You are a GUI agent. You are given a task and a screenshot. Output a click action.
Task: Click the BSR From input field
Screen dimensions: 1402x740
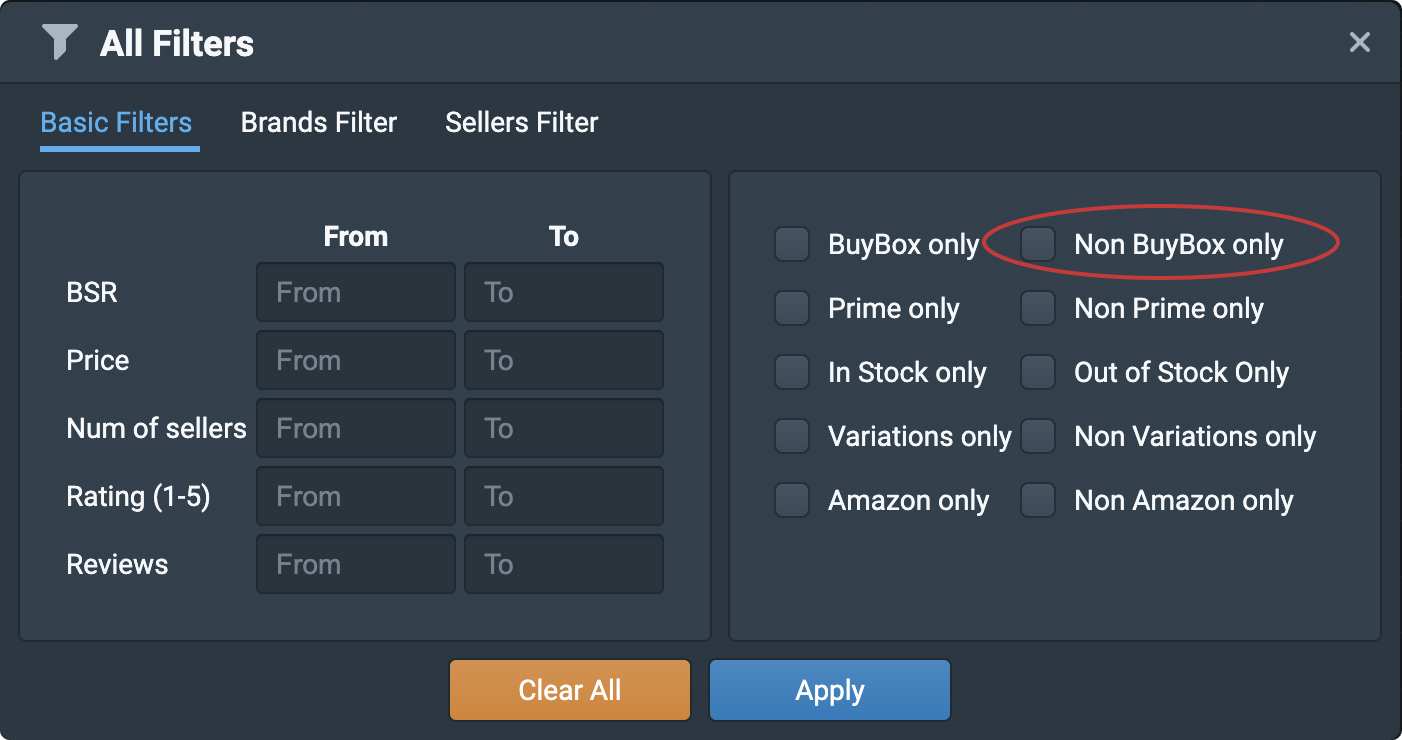[355, 292]
